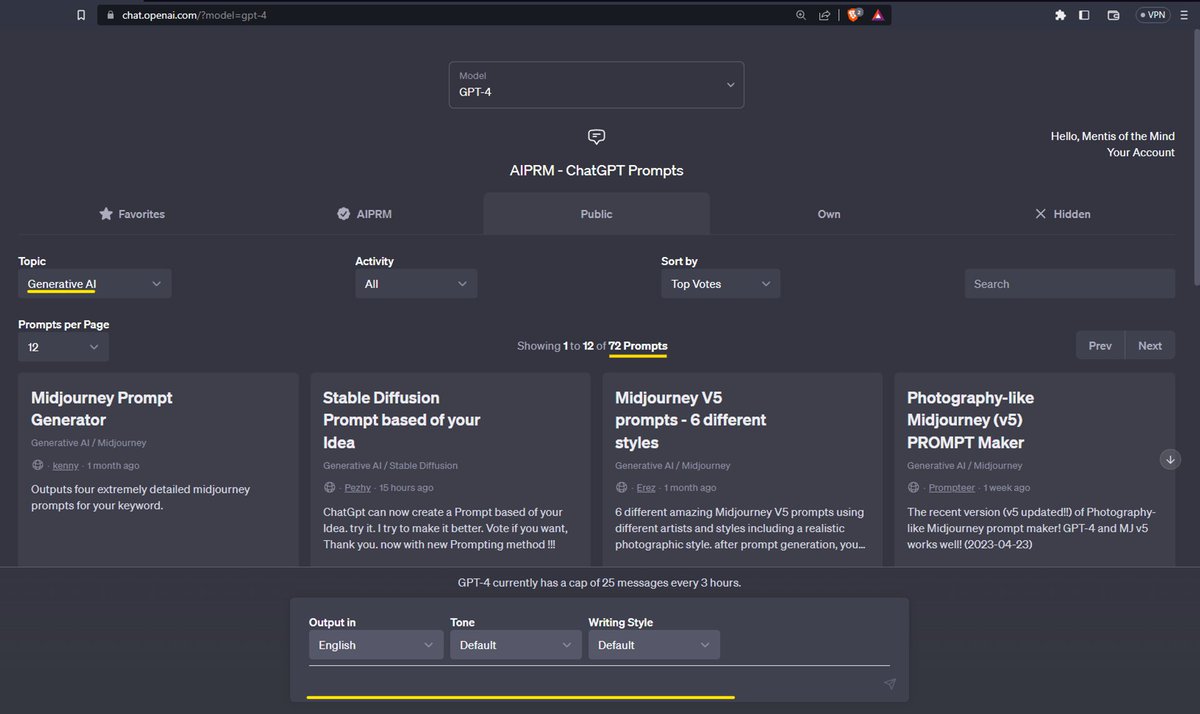The height and width of the screenshot is (714, 1200).
Task: Click the globe icon beside Prompteer
Action: (914, 488)
